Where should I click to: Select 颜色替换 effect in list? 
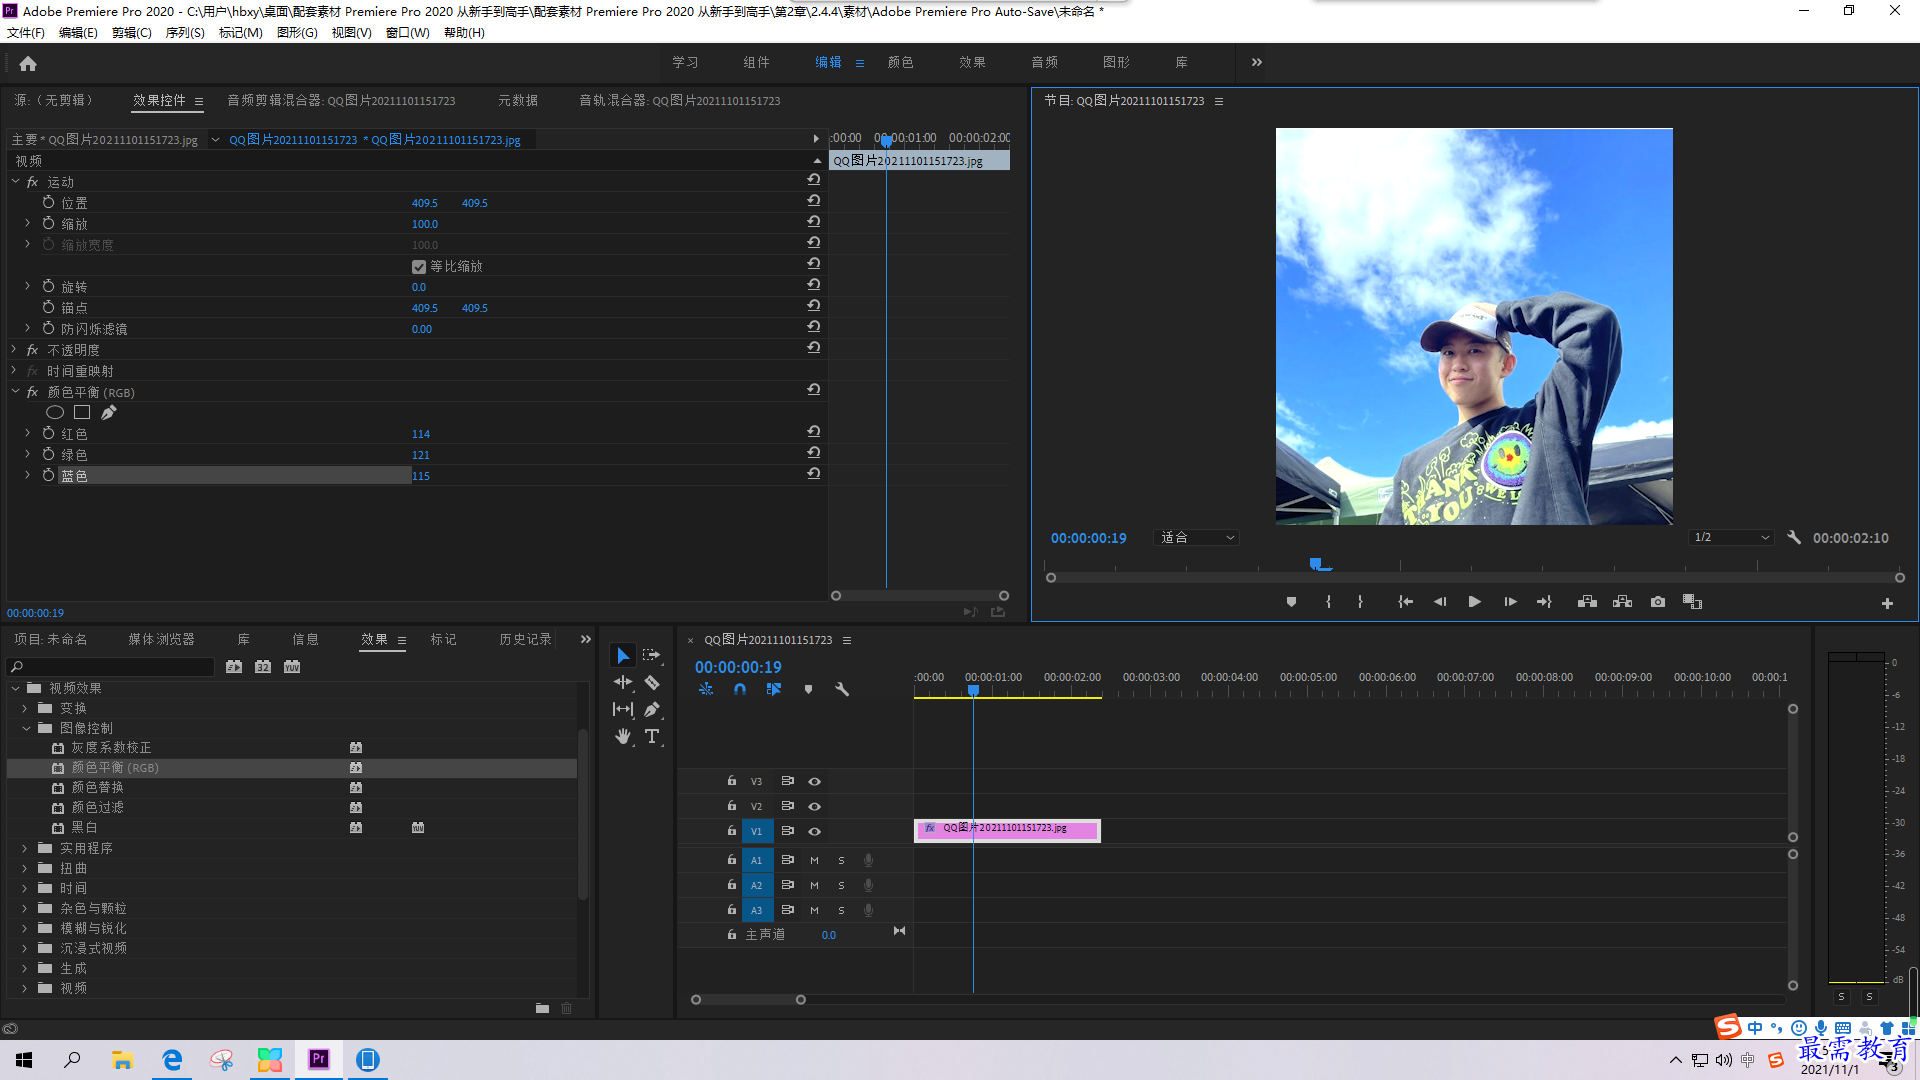97,787
